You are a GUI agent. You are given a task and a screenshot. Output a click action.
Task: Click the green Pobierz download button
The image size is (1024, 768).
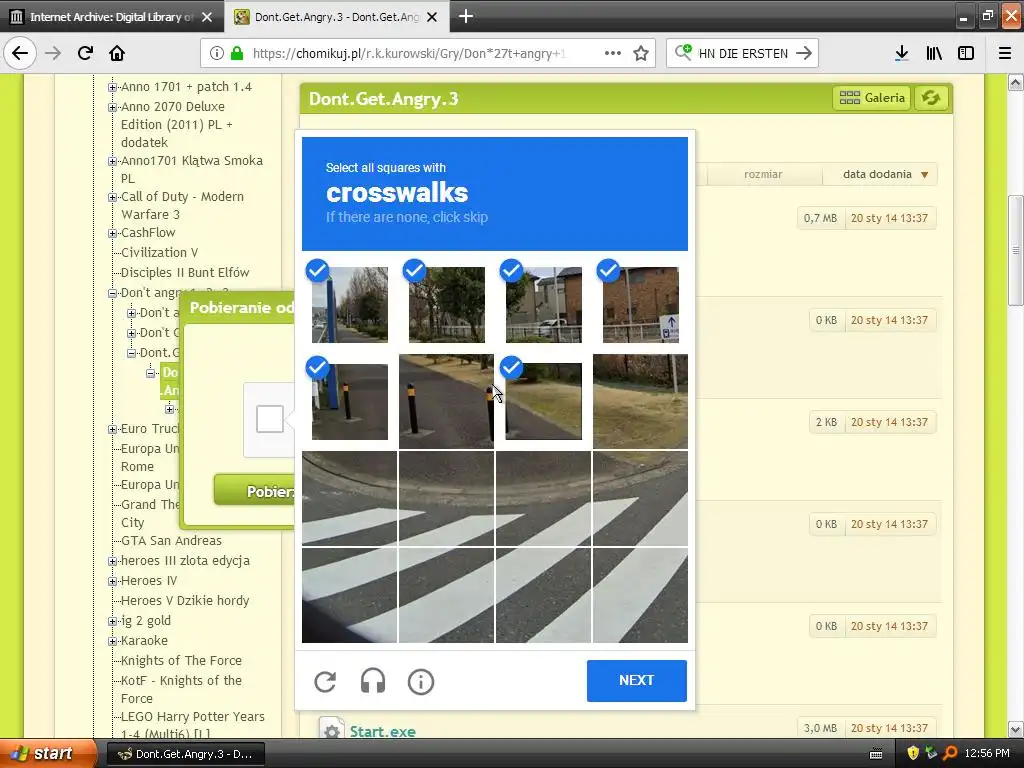255,491
